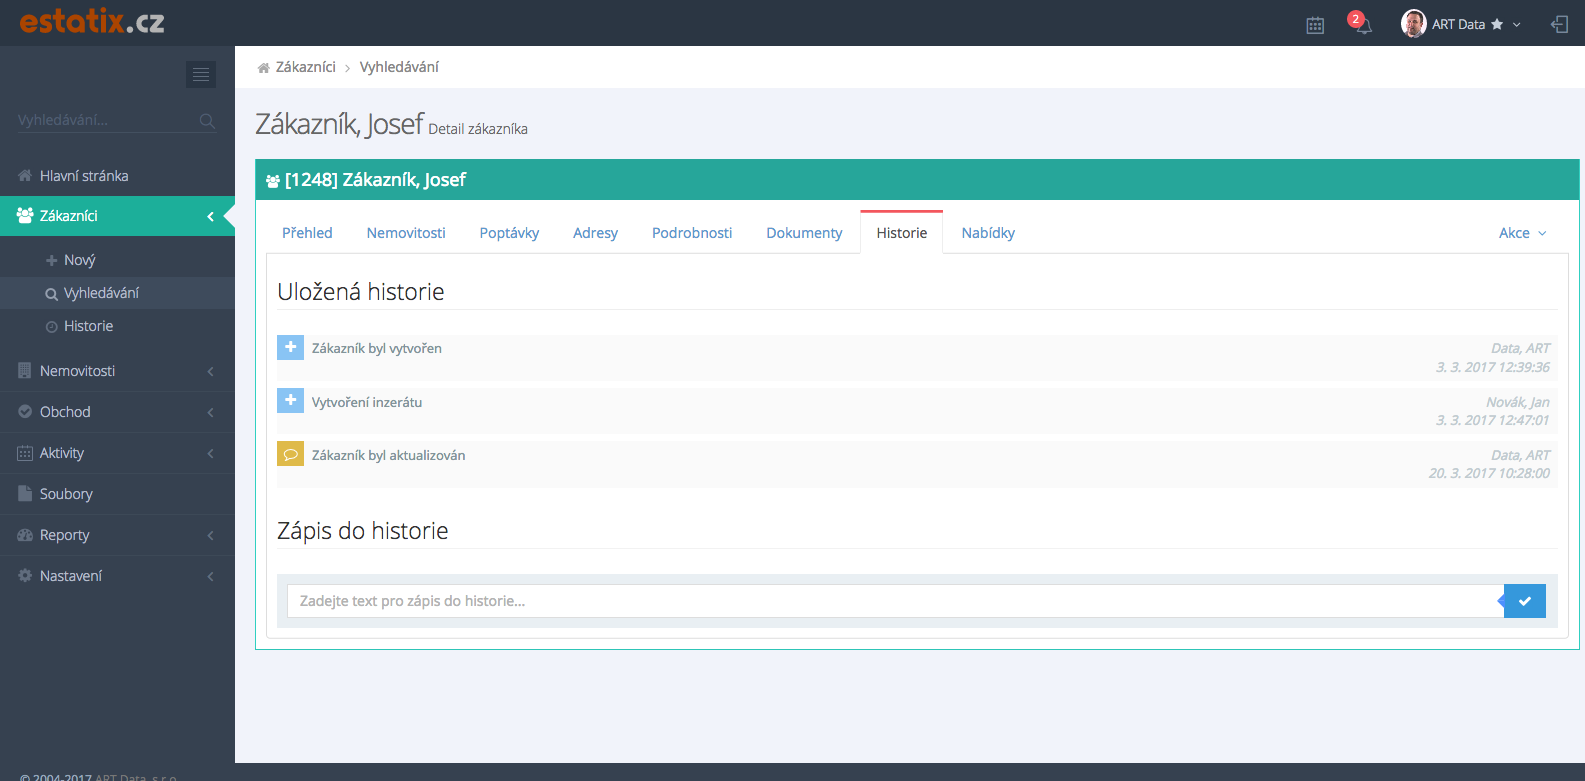Expand the Reporty sidebar section arrow
The width and height of the screenshot is (1585, 781).
(210, 535)
